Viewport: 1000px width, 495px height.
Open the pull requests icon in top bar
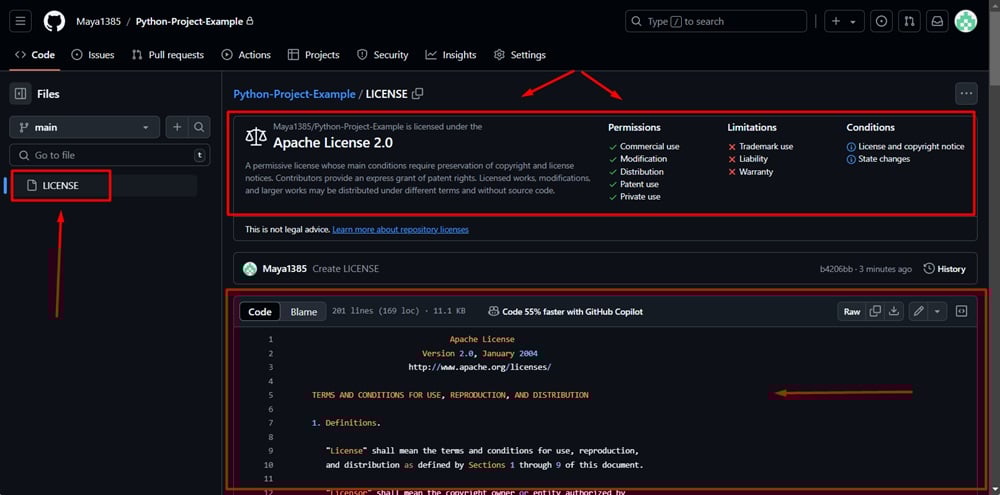point(909,21)
